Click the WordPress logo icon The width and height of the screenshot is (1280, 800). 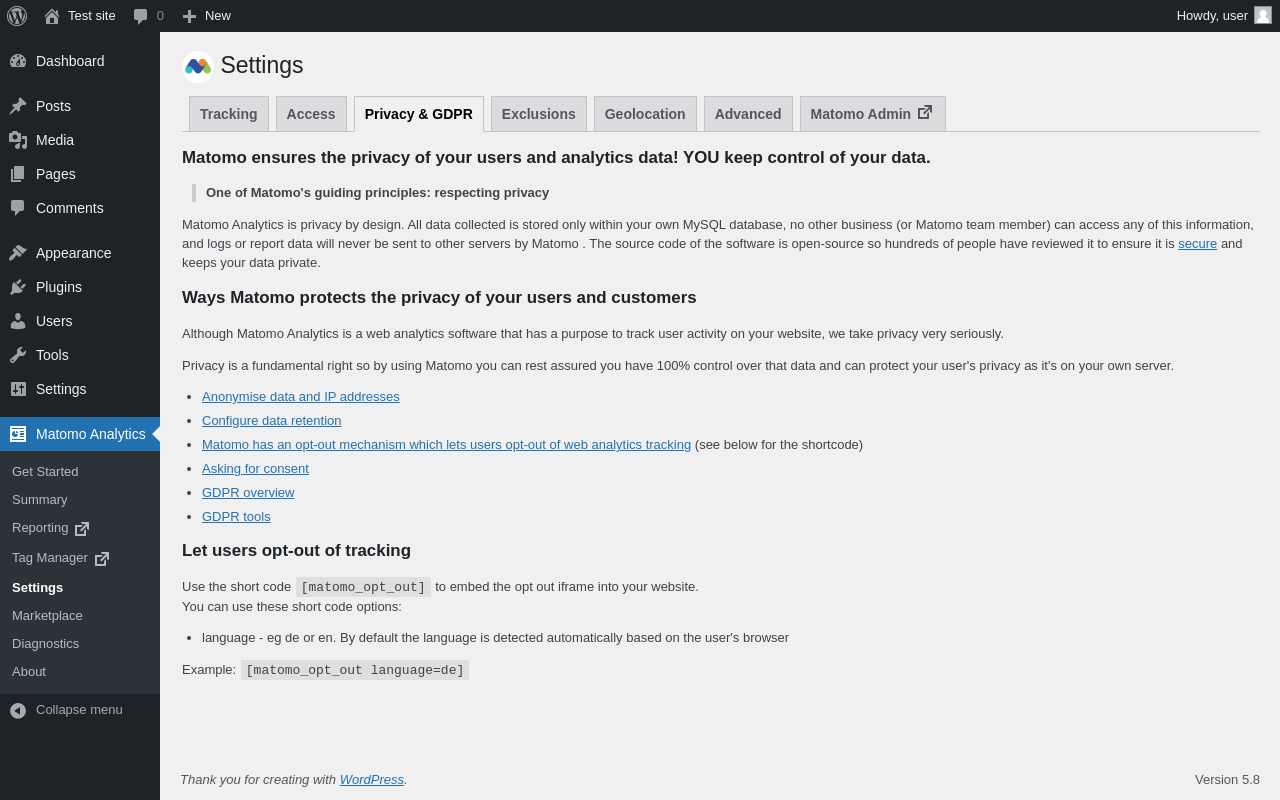pyautogui.click(x=17, y=16)
